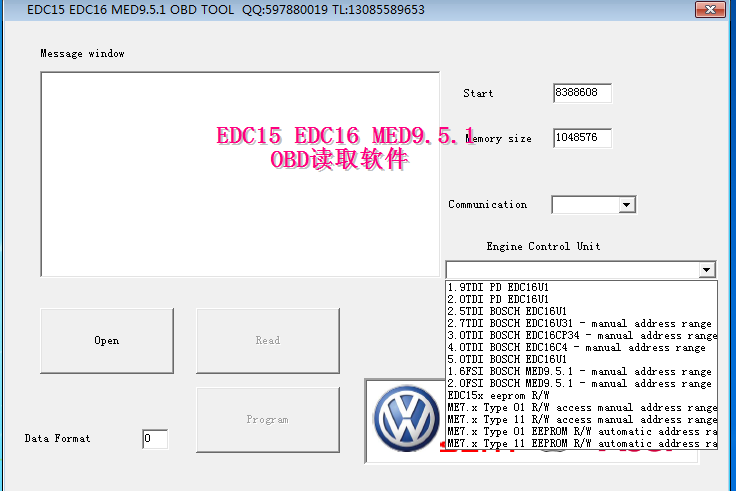This screenshot has width=736, height=491.
Task: Click the Message window label
Action: pyautogui.click(x=83, y=54)
